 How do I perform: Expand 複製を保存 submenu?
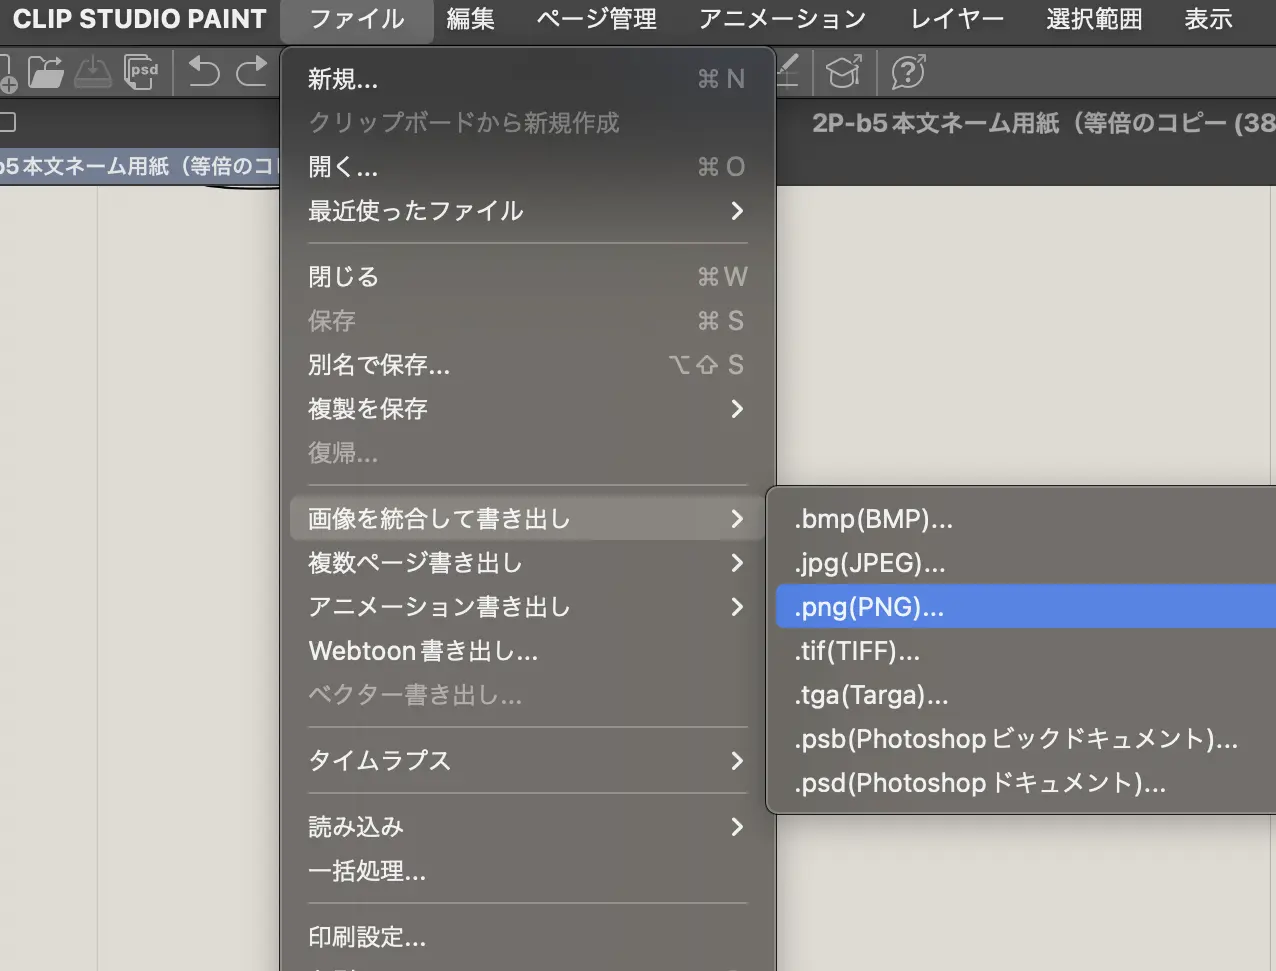point(528,409)
